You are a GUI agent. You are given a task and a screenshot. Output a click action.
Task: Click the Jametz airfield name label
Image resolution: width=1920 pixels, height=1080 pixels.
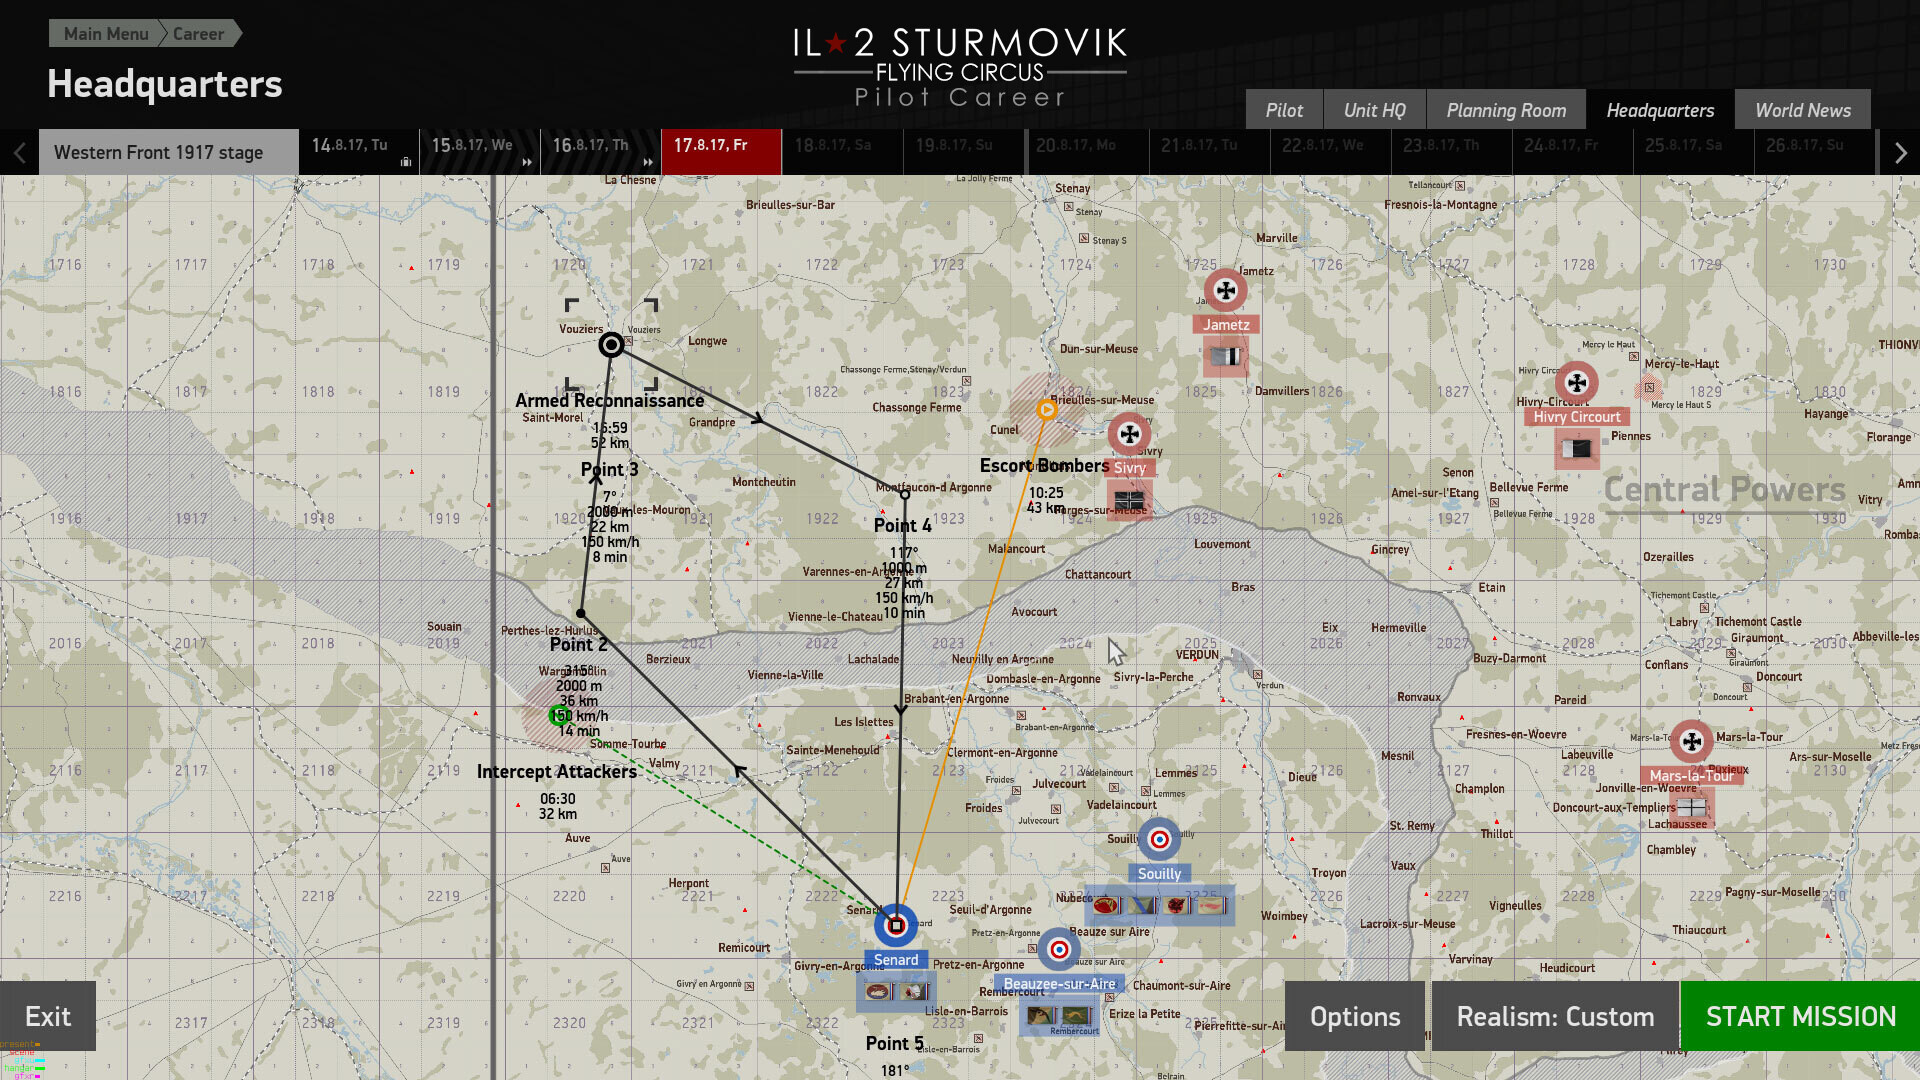[1226, 325]
